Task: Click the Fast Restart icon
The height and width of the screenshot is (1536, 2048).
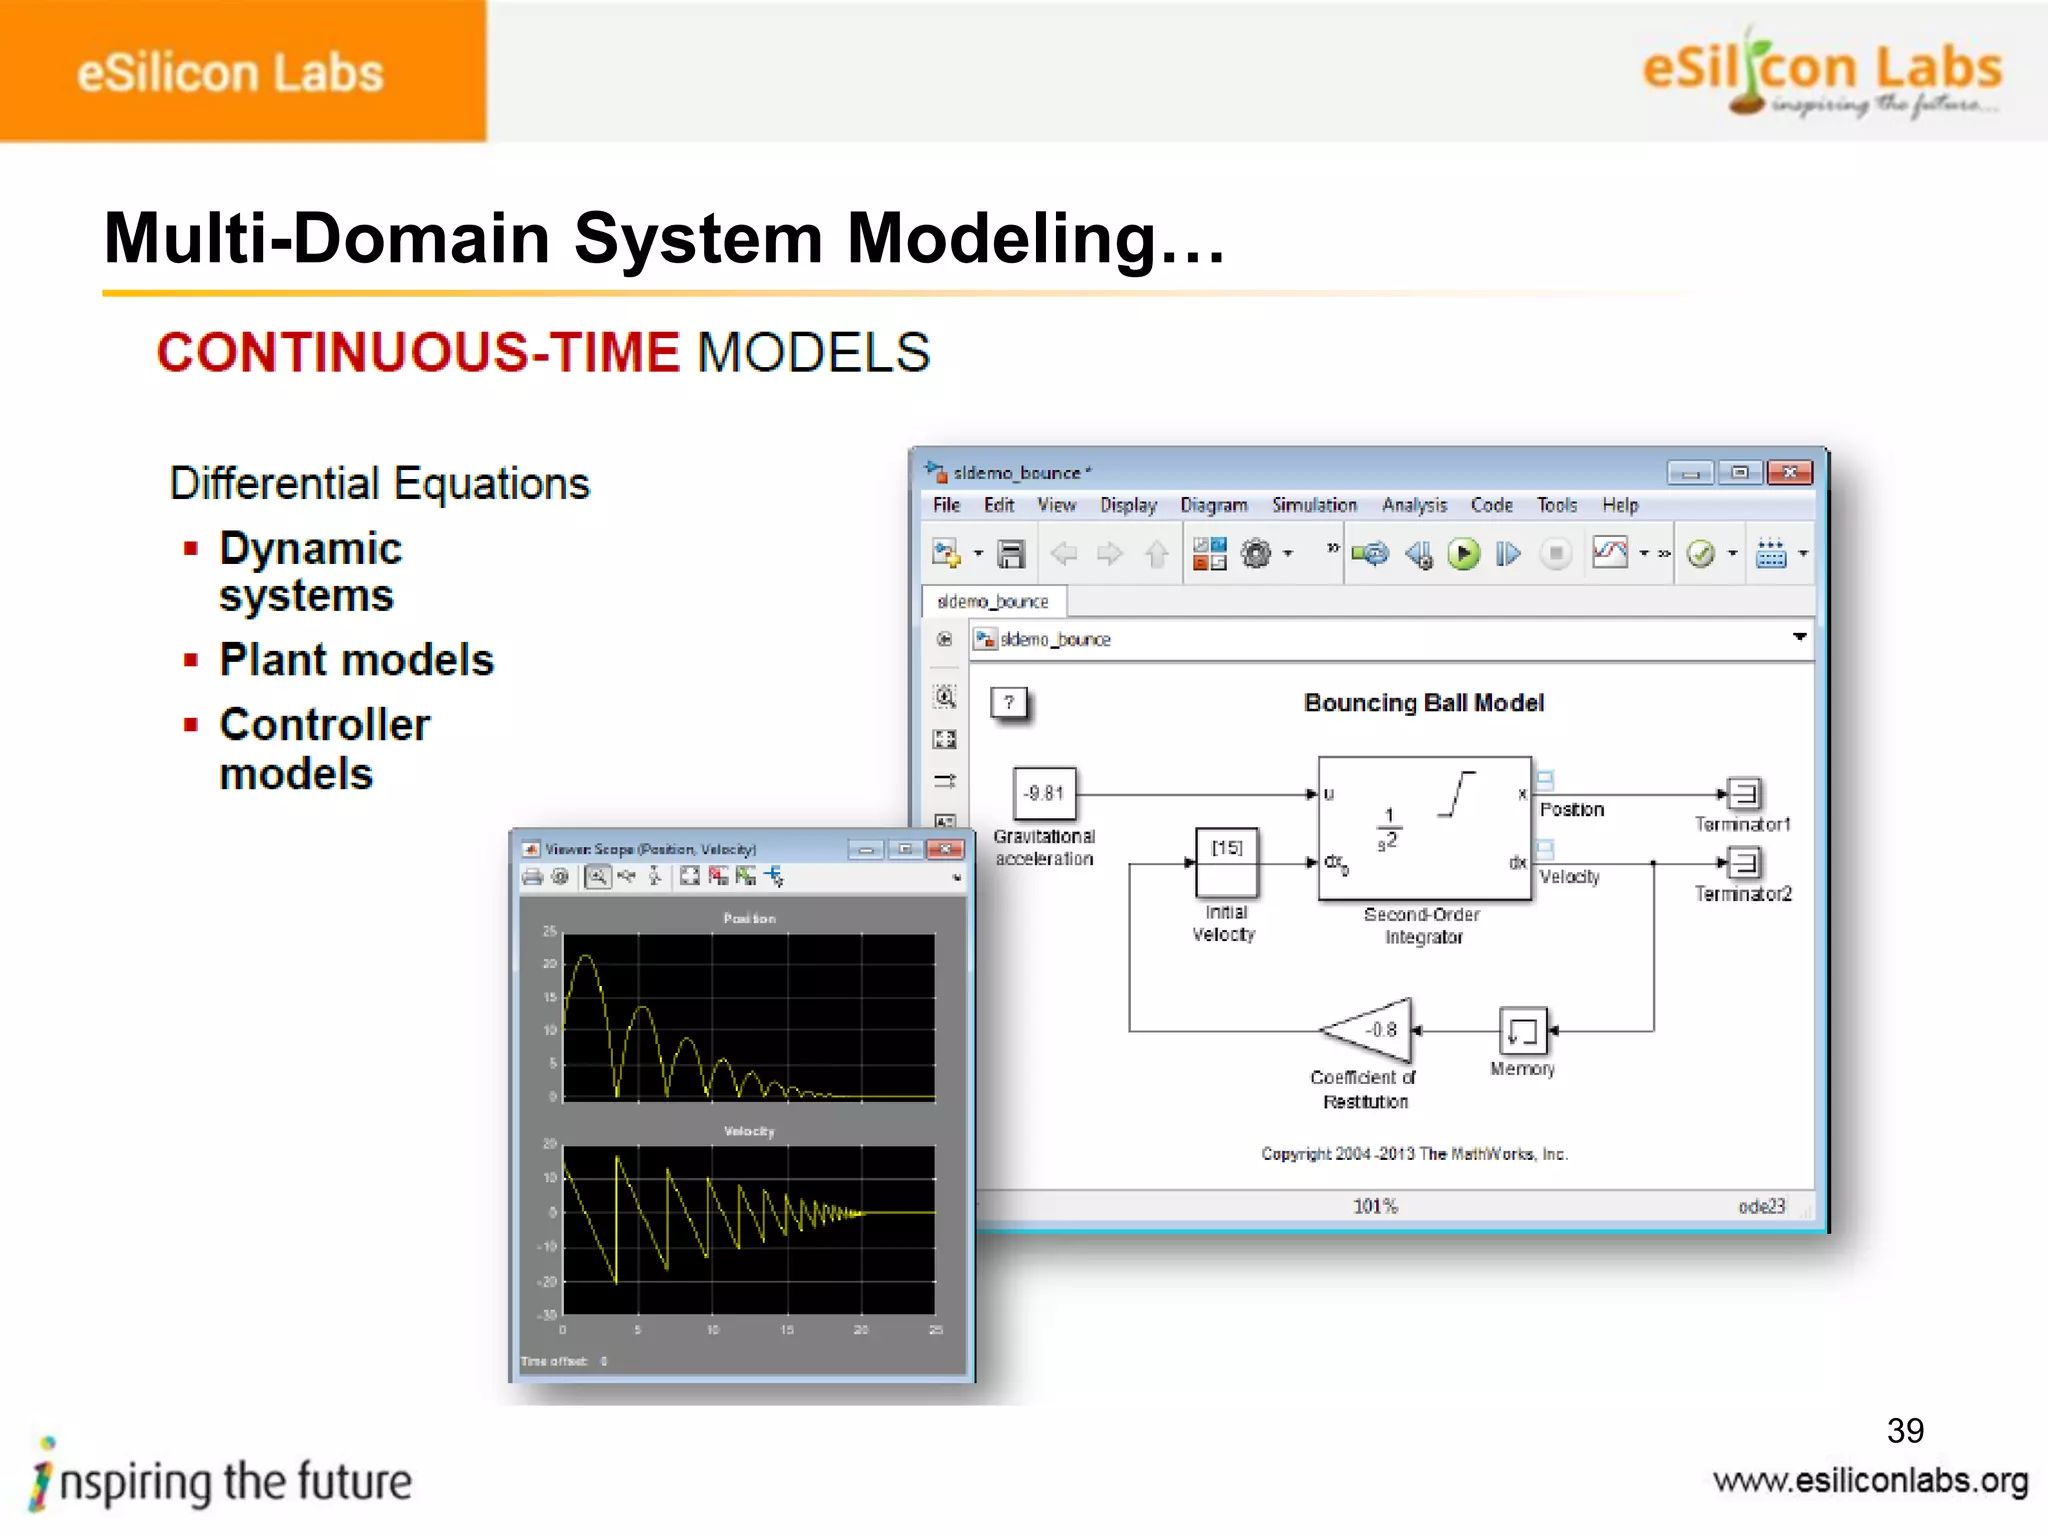Action: (x=1370, y=554)
